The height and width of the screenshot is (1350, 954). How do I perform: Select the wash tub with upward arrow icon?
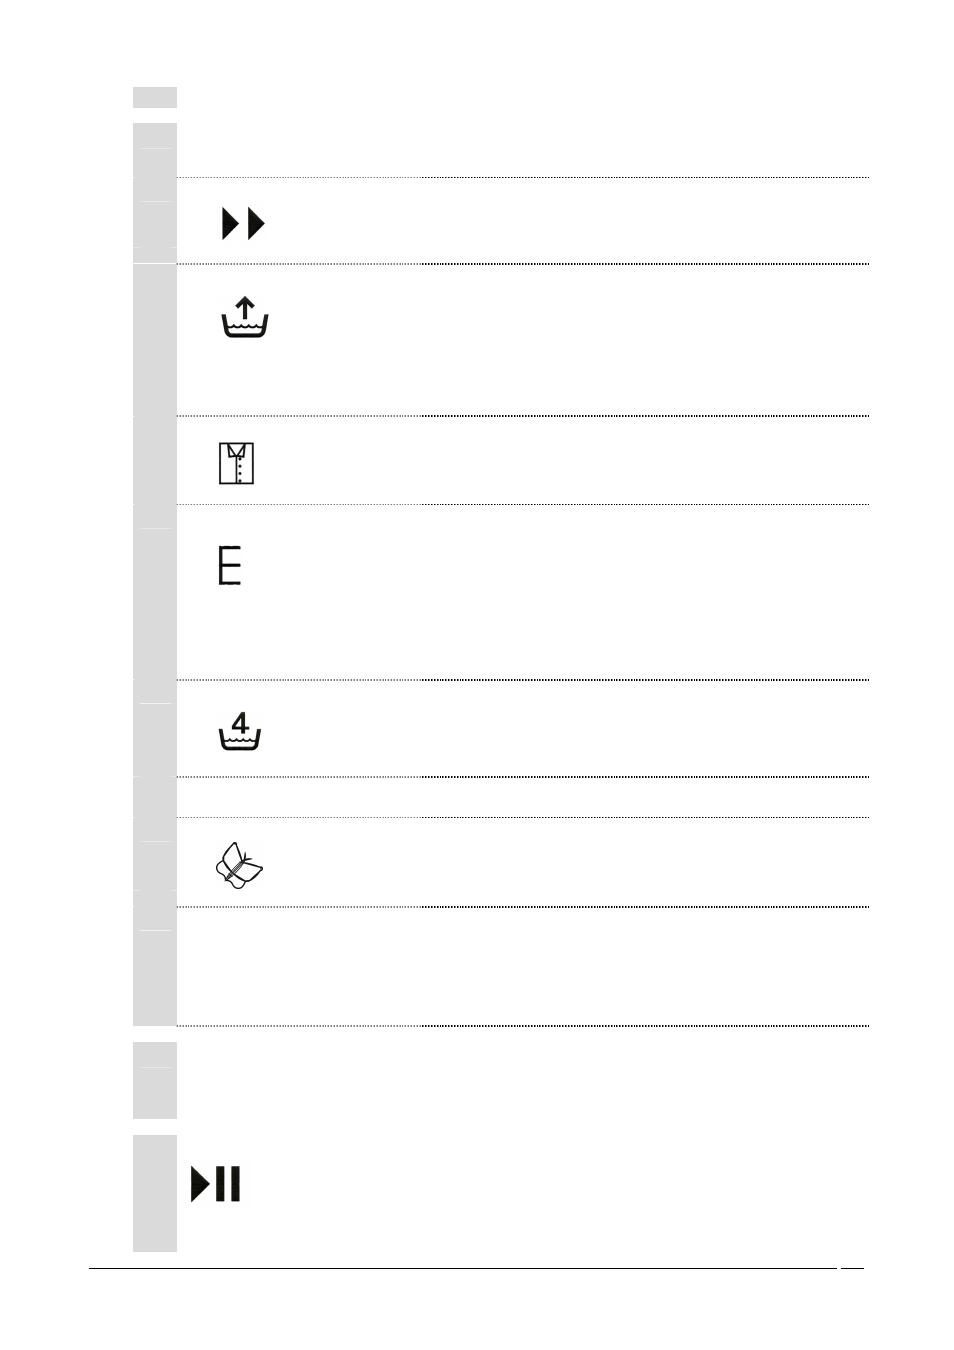(x=245, y=316)
